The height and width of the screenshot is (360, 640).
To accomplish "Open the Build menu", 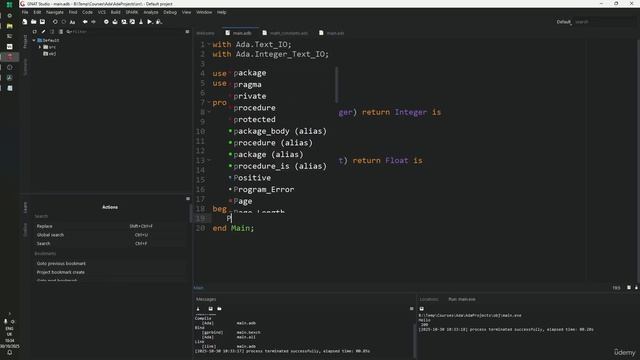I will coord(116,12).
